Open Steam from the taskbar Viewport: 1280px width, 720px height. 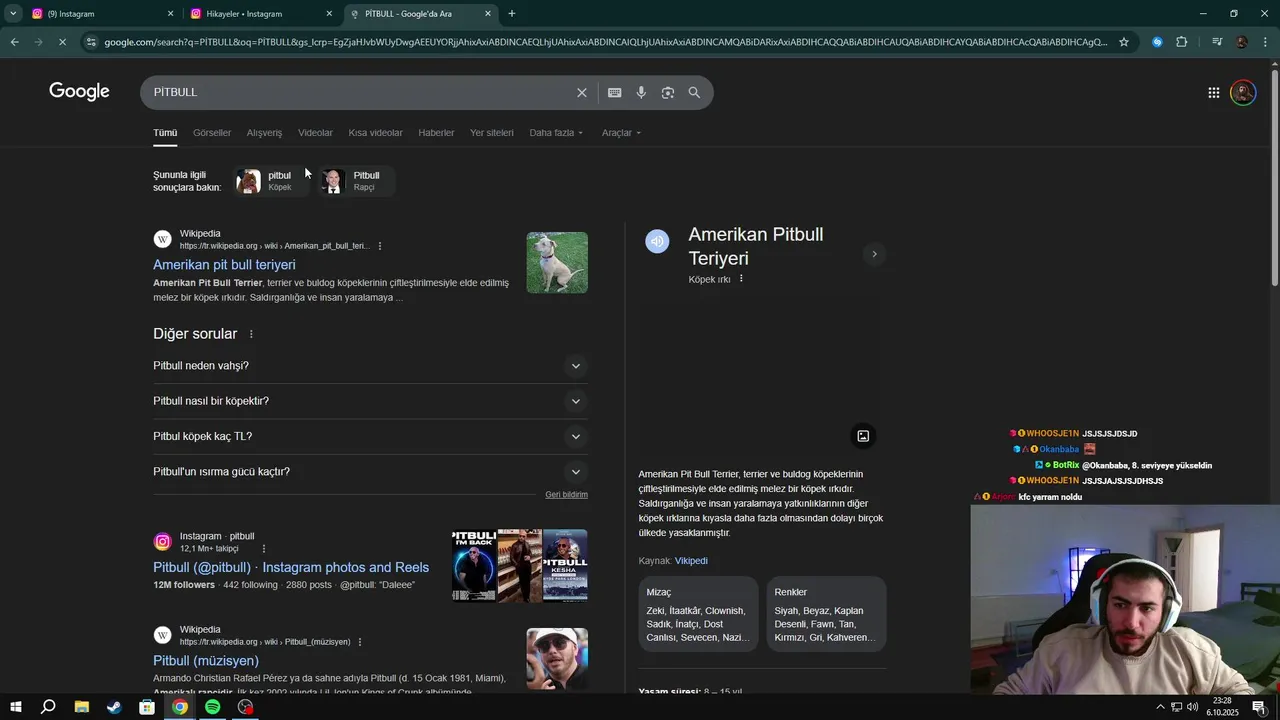coord(114,707)
